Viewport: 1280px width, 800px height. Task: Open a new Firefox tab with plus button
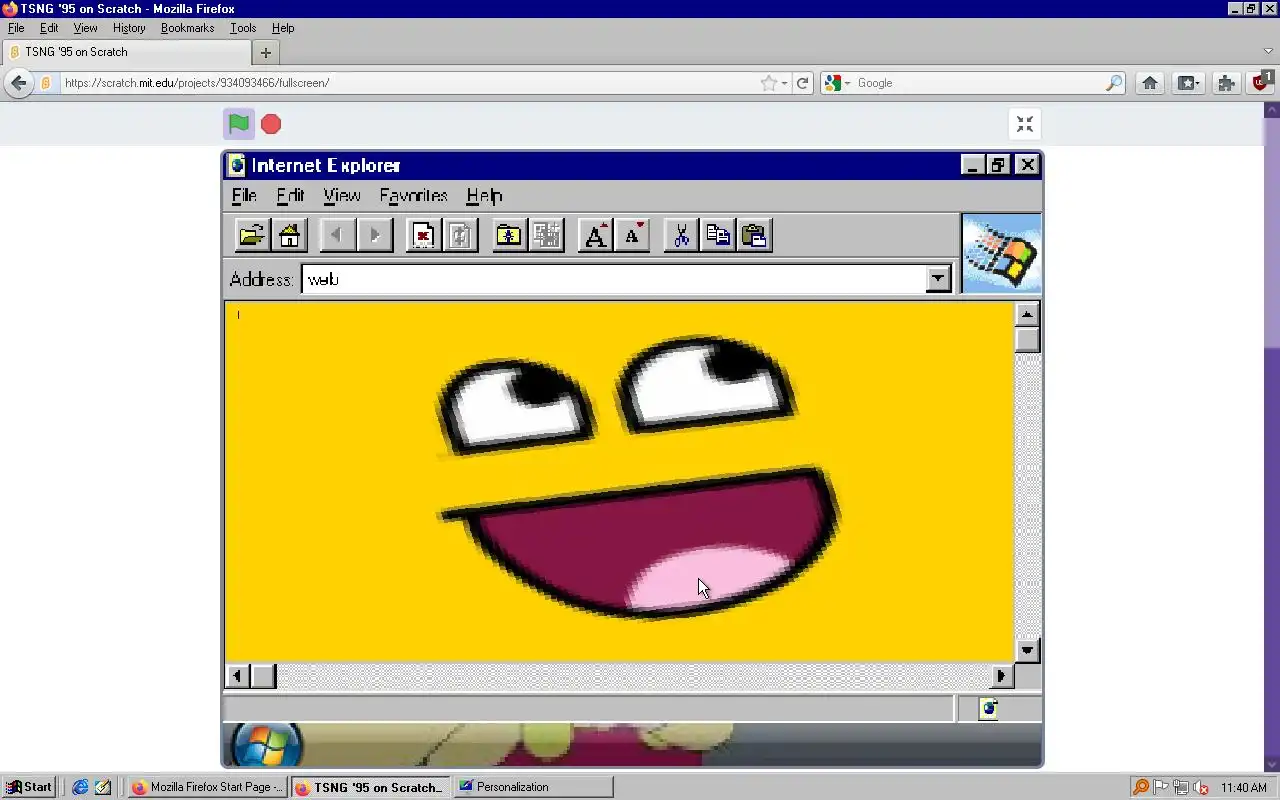pos(266,52)
